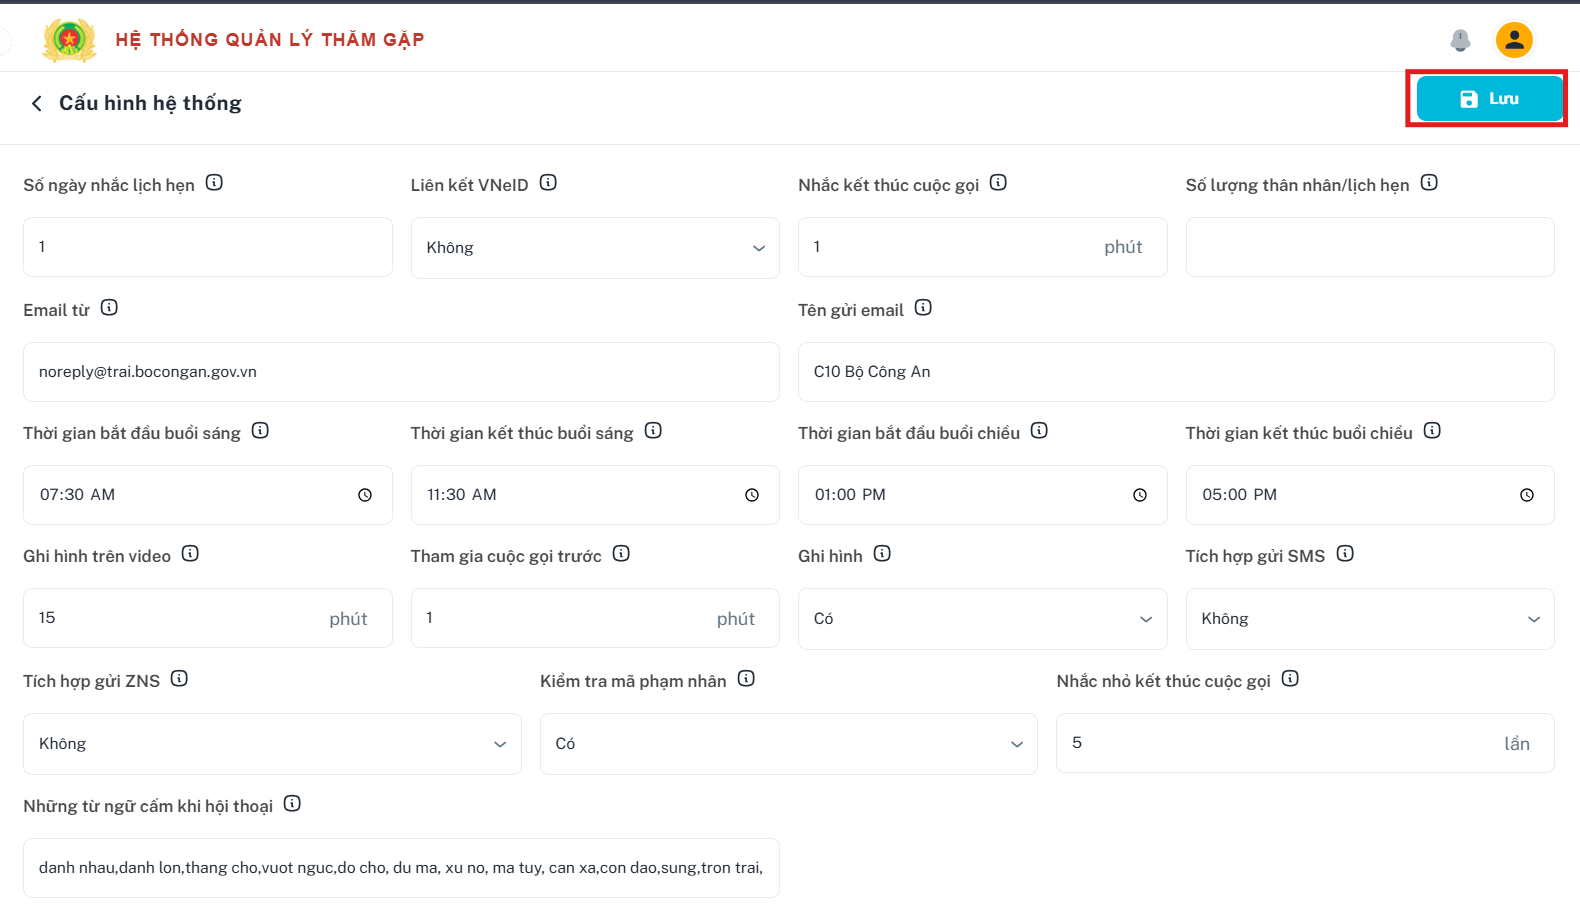Expand Kiểm tra mã phạm nhân dropdown

point(789,744)
